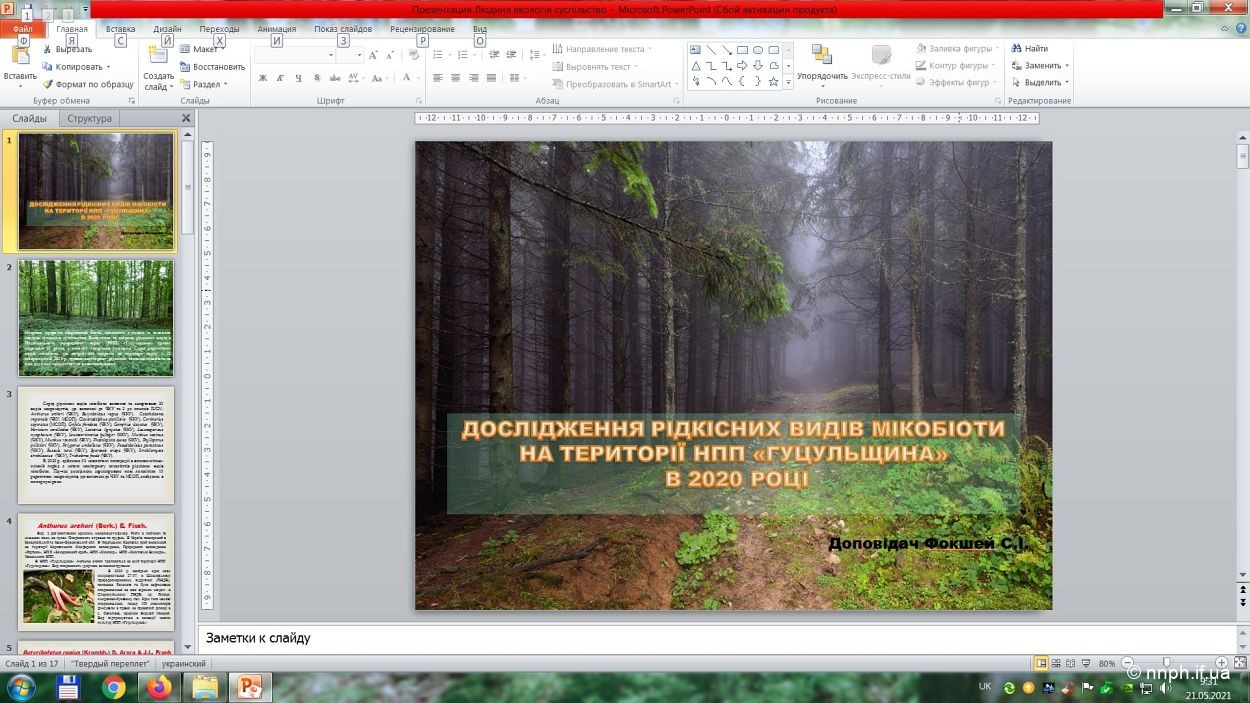Image resolution: width=1250 pixels, height=703 pixels.
Task: Pick the five-point star shape in gallery
Action: 773,82
